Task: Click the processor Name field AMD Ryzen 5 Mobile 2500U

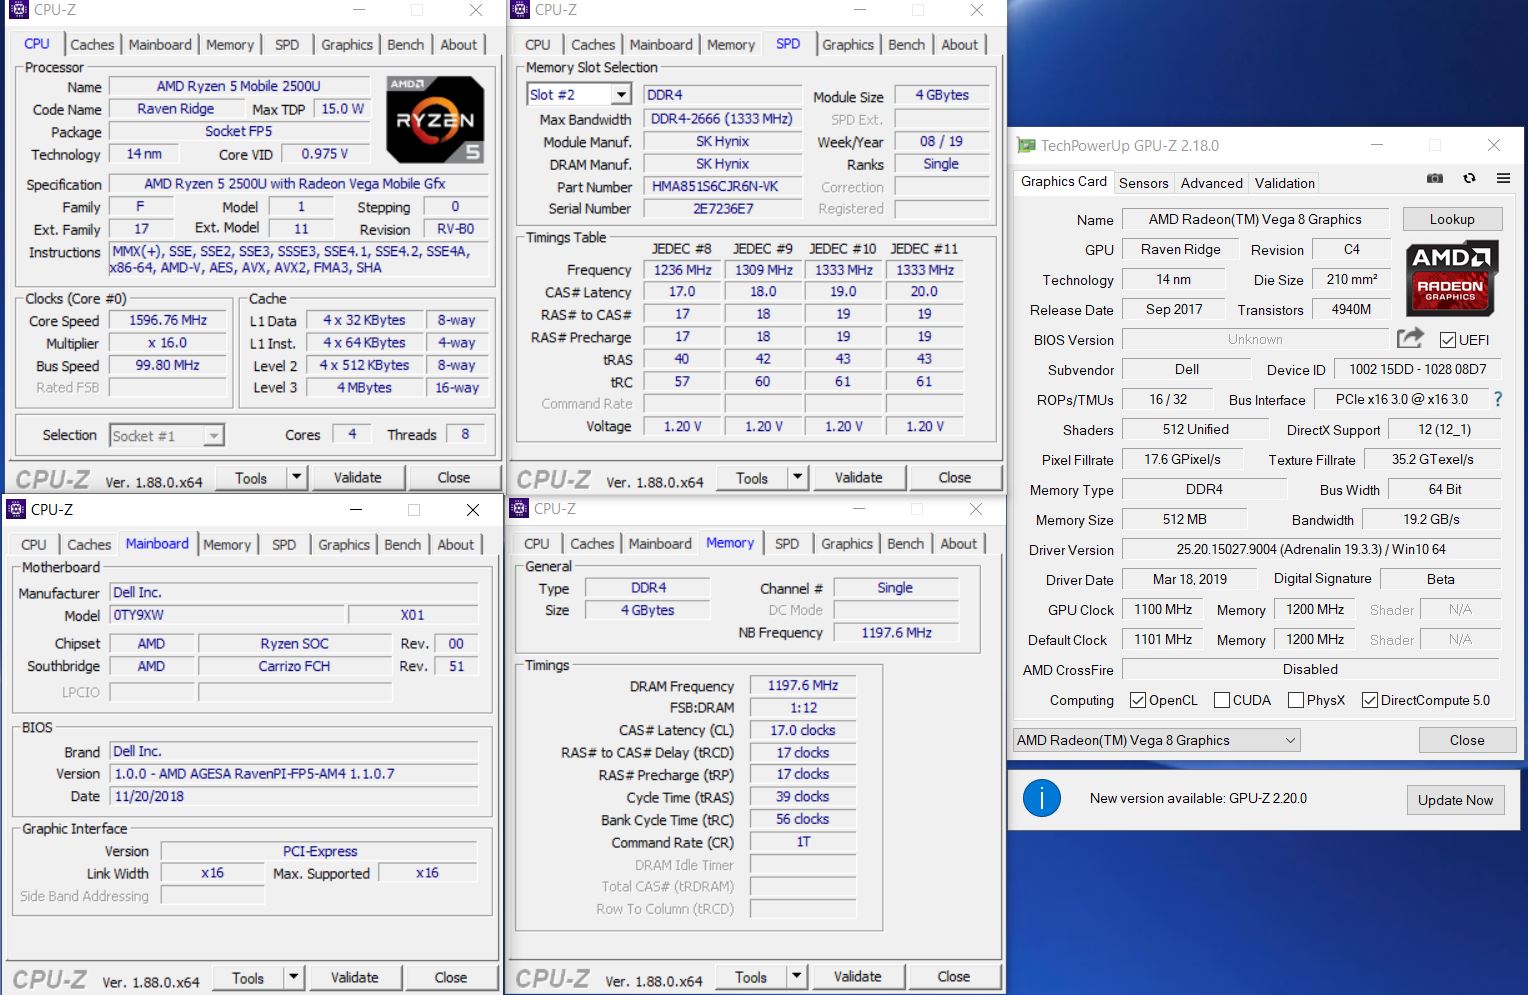Action: click(239, 86)
